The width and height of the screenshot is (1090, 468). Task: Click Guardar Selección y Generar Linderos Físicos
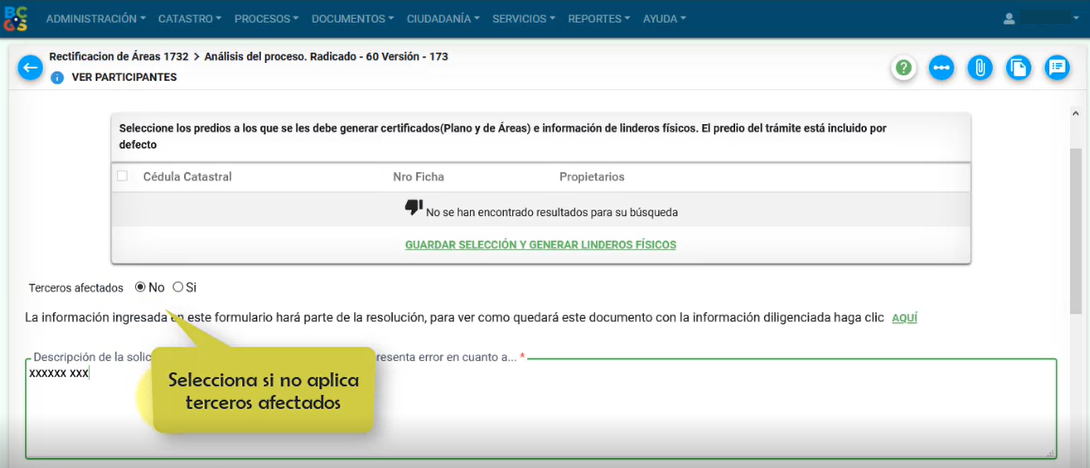[540, 245]
